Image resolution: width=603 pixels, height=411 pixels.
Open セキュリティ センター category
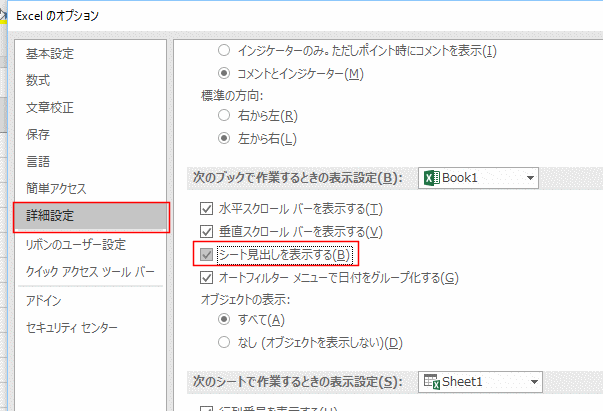tap(72, 327)
